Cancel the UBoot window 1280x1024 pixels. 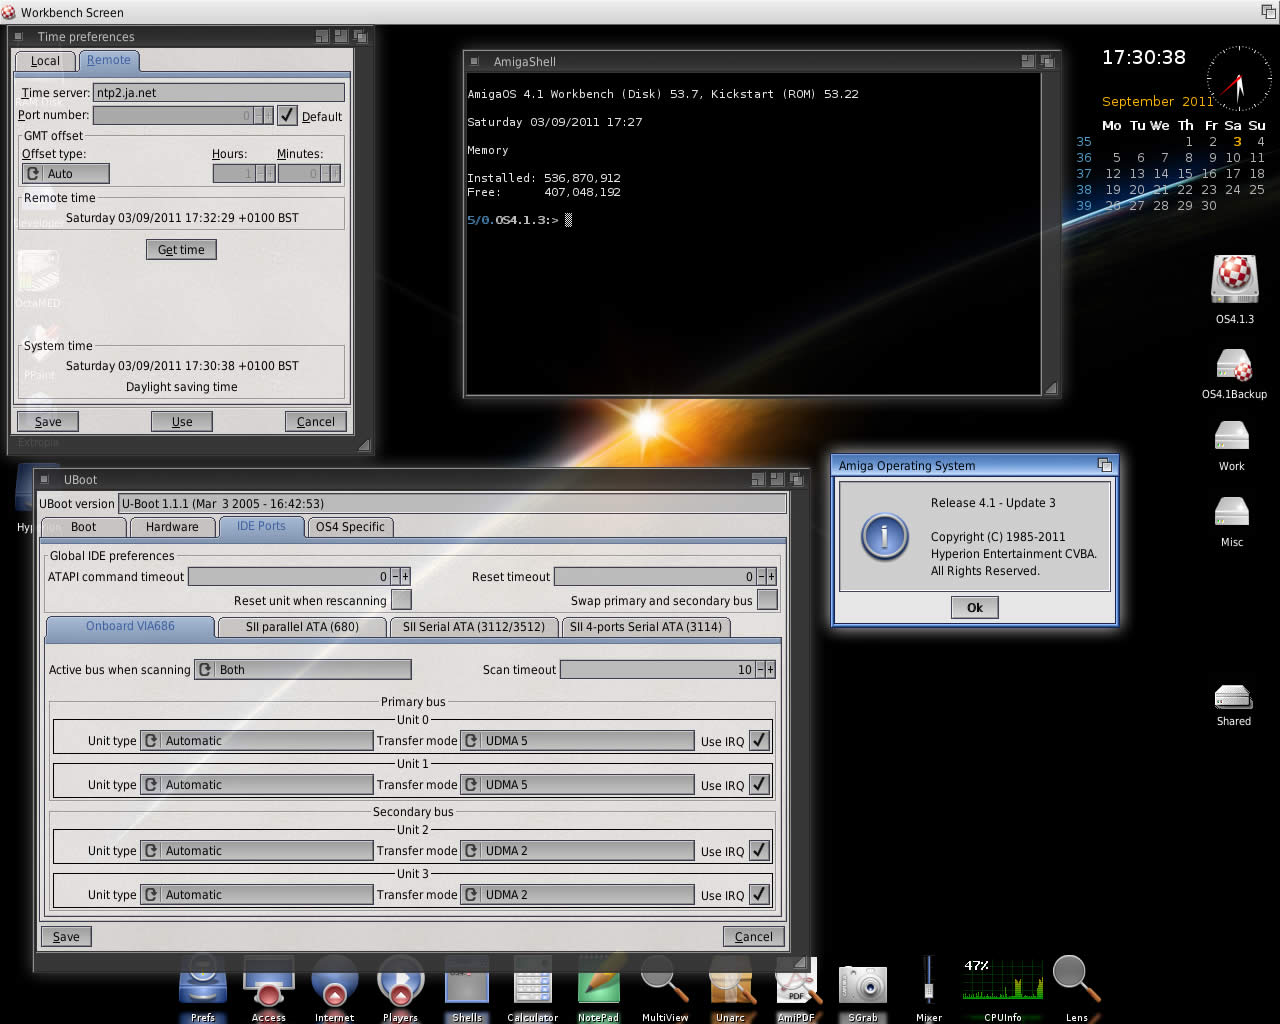pos(754,937)
